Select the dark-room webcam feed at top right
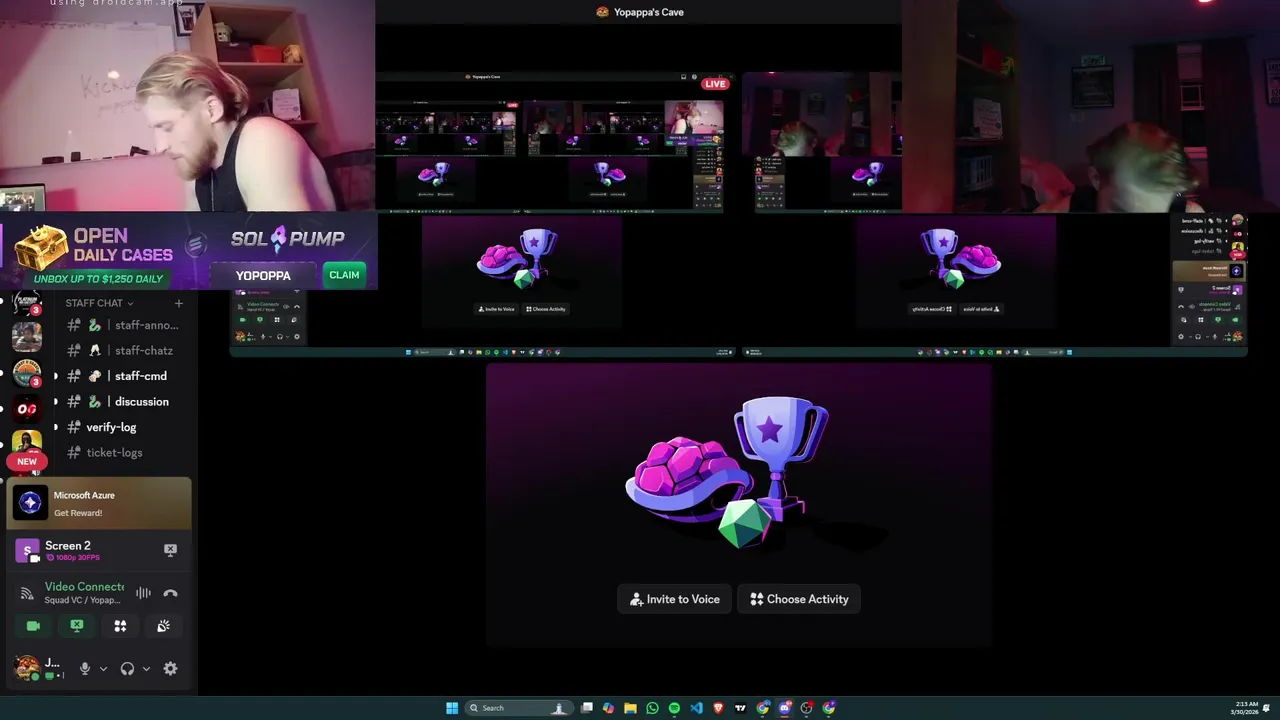Image resolution: width=1280 pixels, height=720 pixels. (1090, 105)
